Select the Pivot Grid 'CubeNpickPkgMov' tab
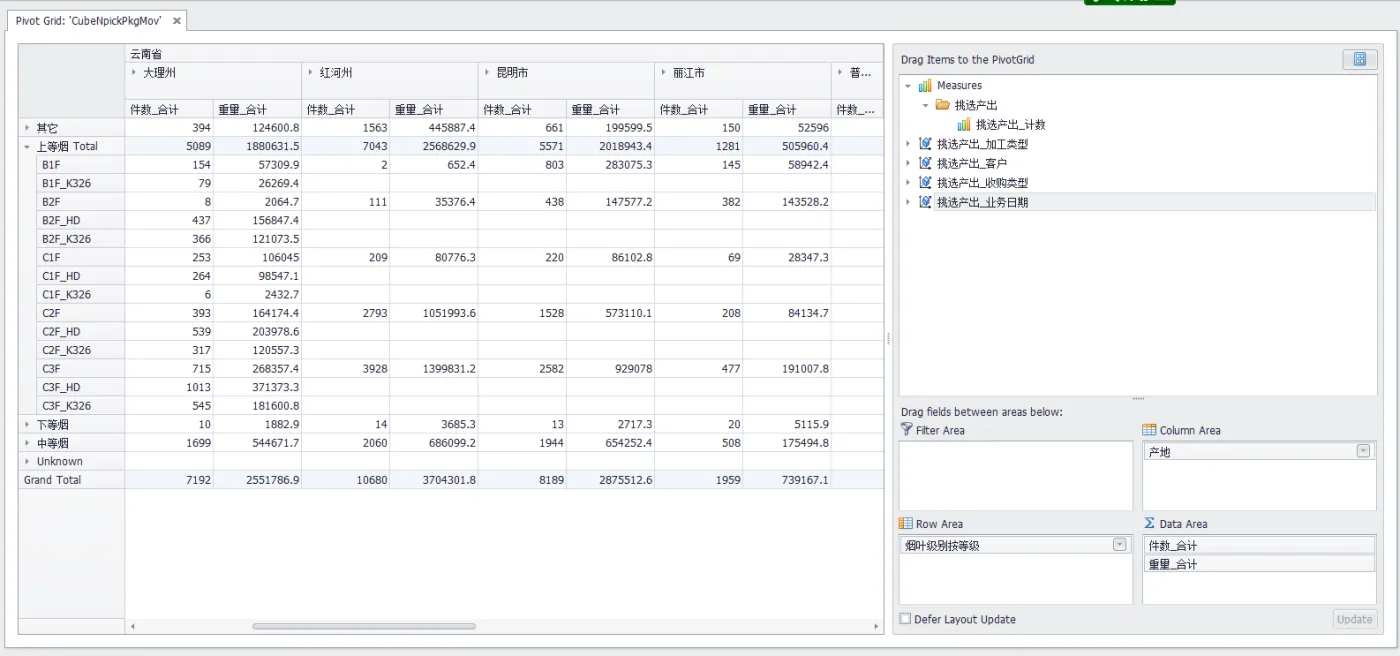 point(88,21)
